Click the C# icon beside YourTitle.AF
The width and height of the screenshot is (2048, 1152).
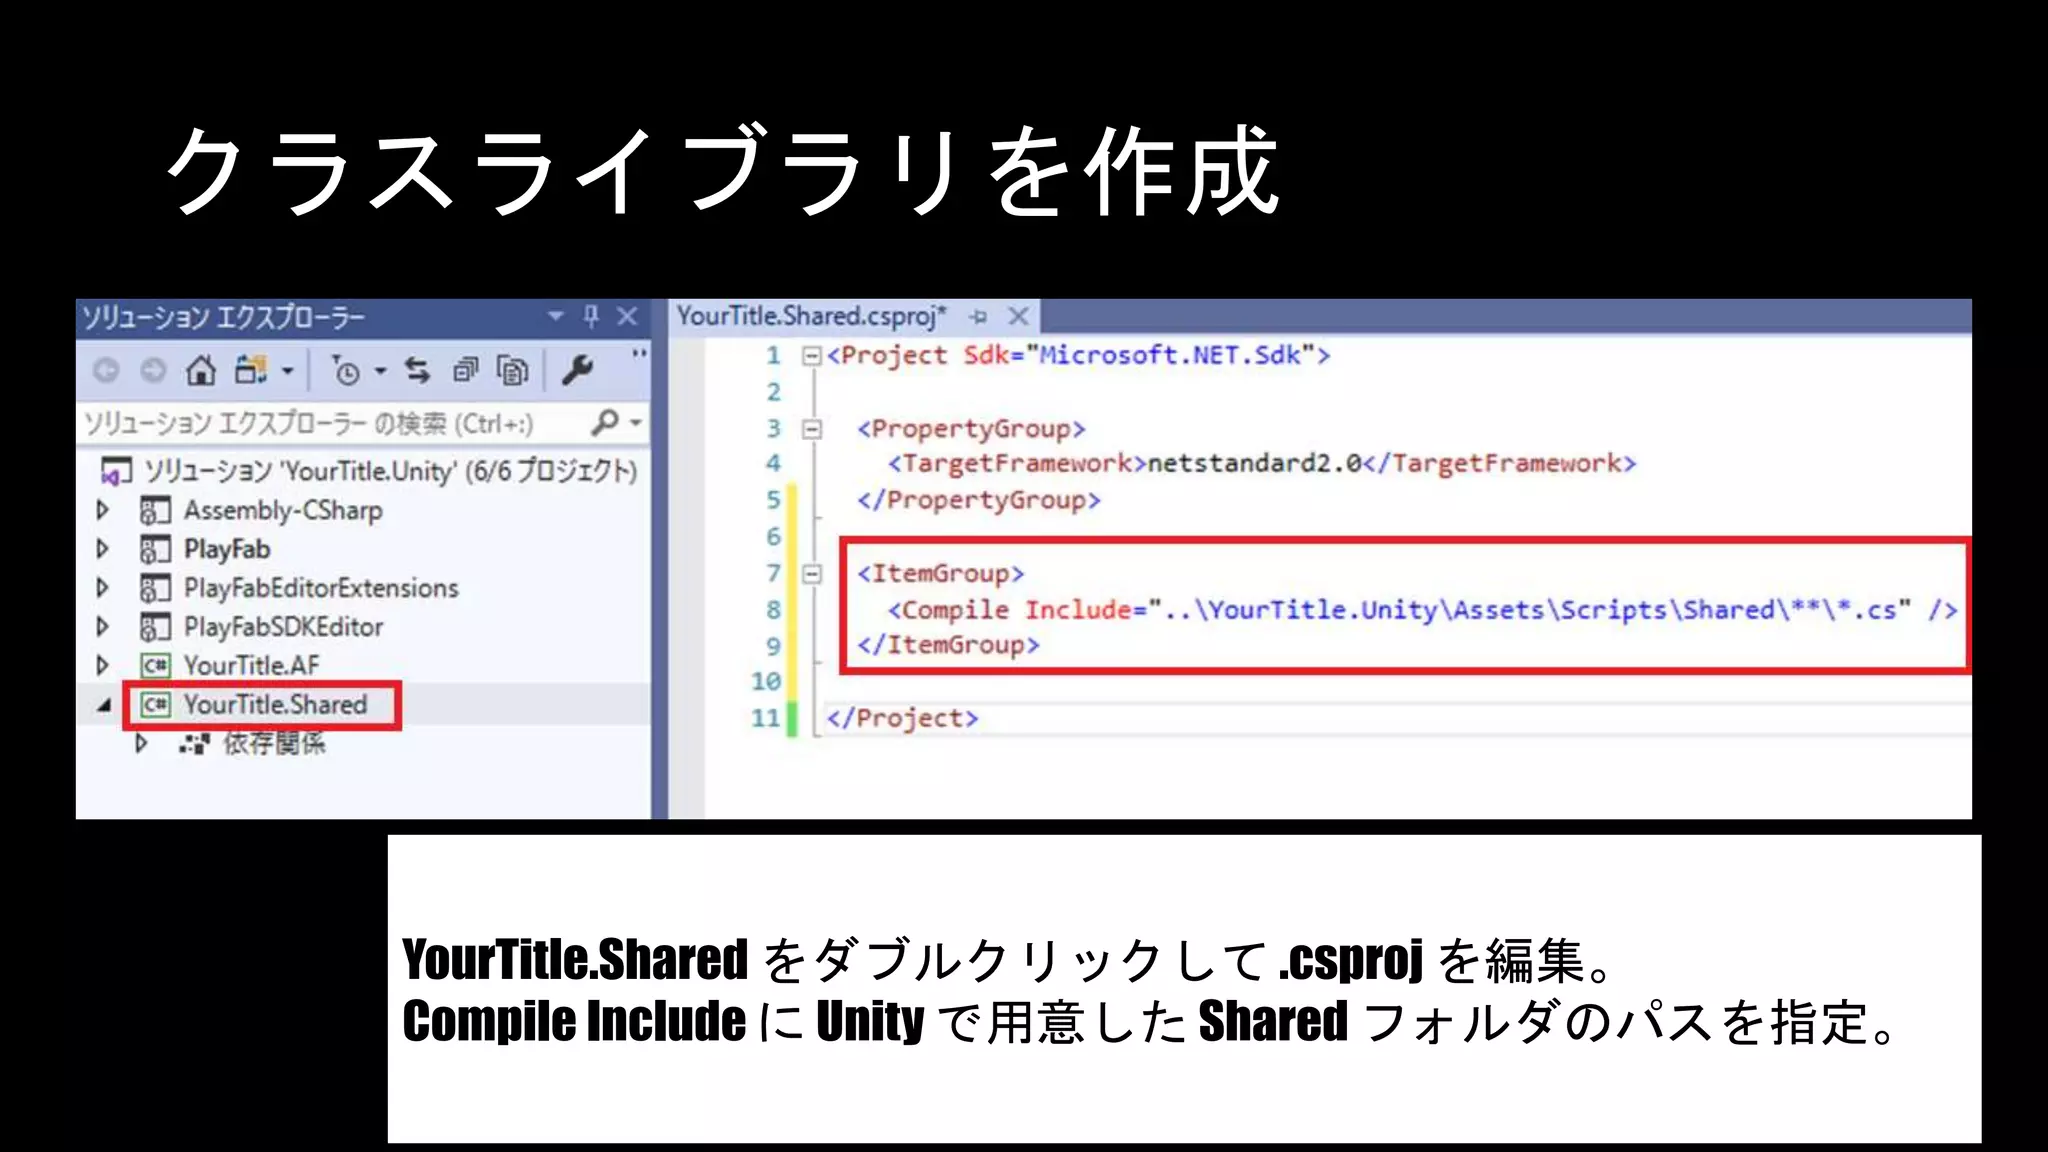click(x=156, y=666)
